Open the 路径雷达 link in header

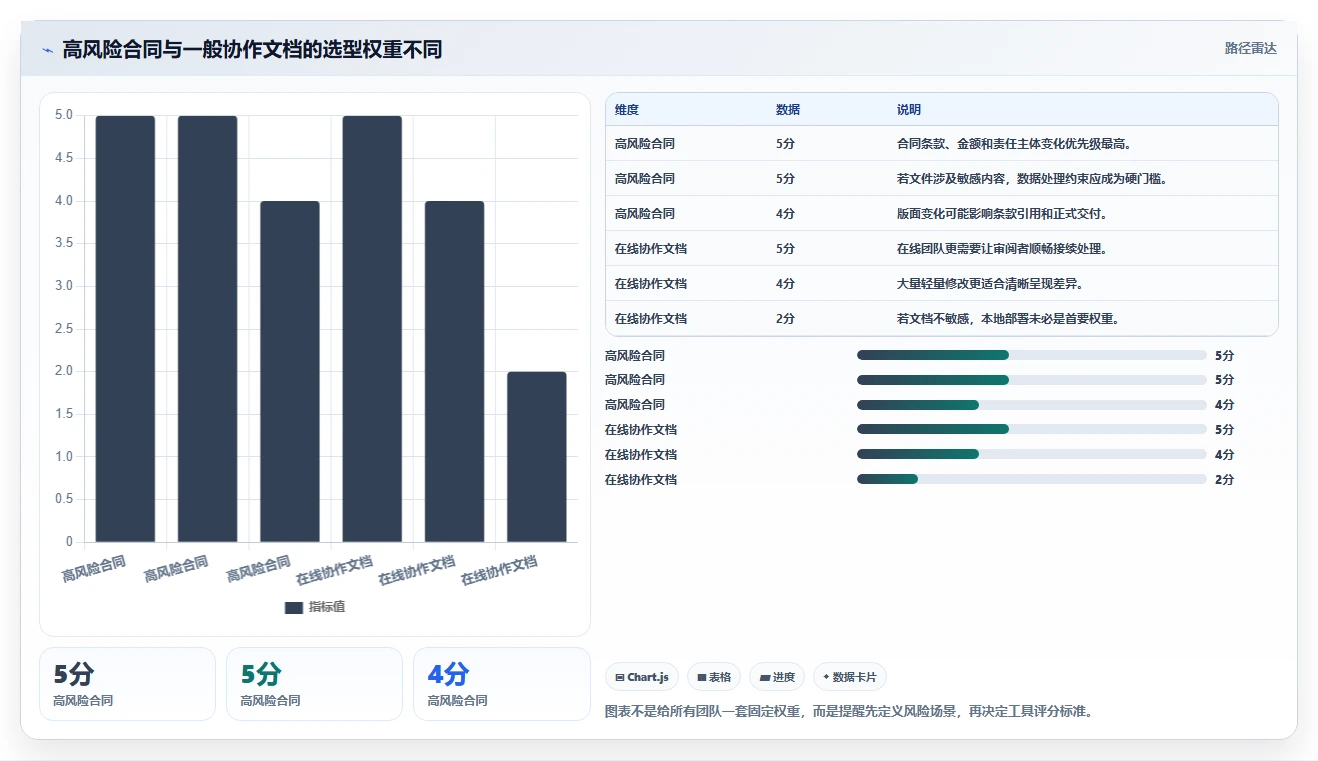(x=1251, y=48)
